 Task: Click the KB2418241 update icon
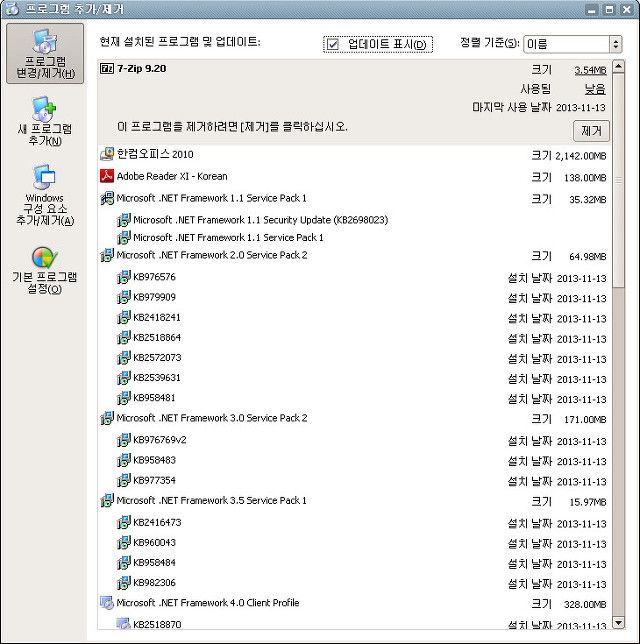(123, 317)
